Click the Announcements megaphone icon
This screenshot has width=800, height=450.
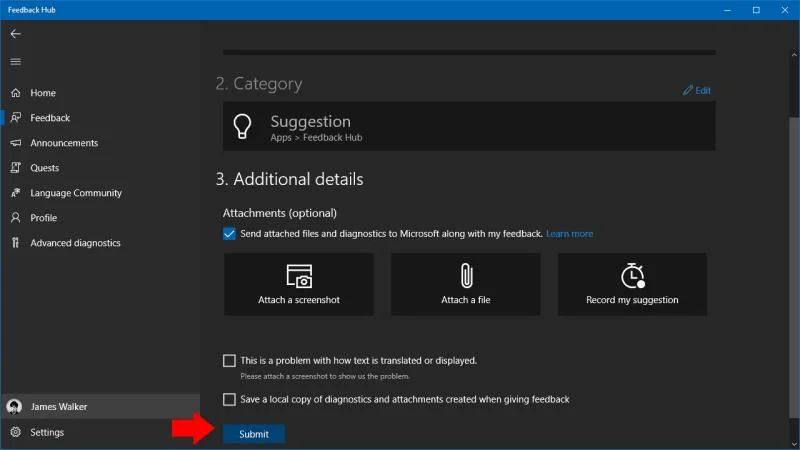[16, 143]
